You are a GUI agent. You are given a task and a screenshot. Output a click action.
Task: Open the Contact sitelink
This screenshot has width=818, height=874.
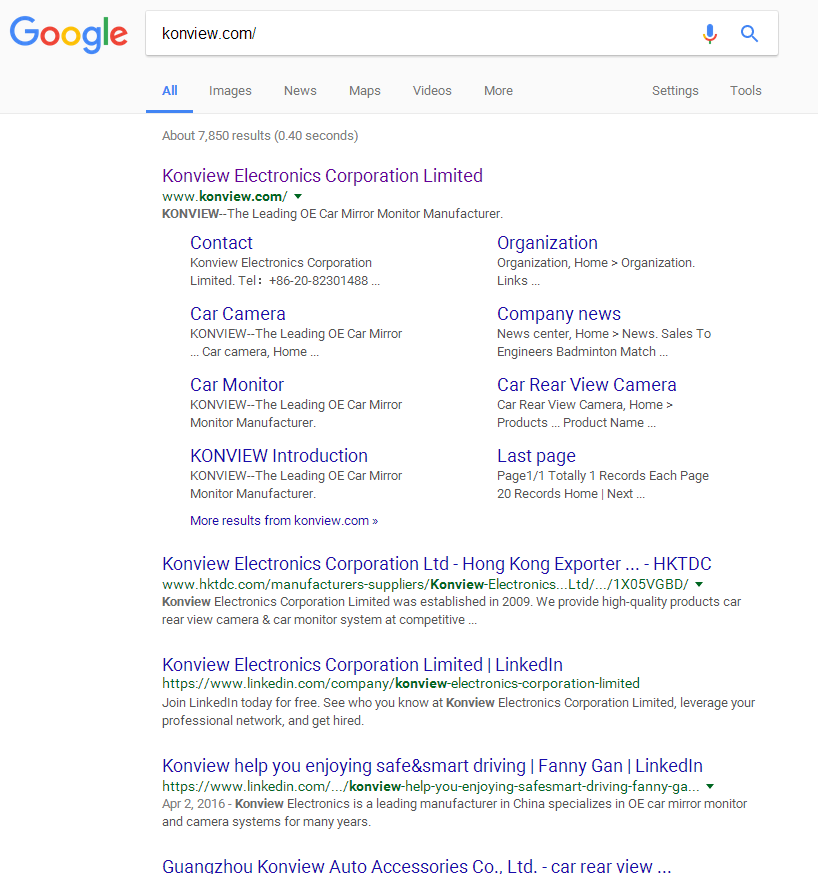221,243
